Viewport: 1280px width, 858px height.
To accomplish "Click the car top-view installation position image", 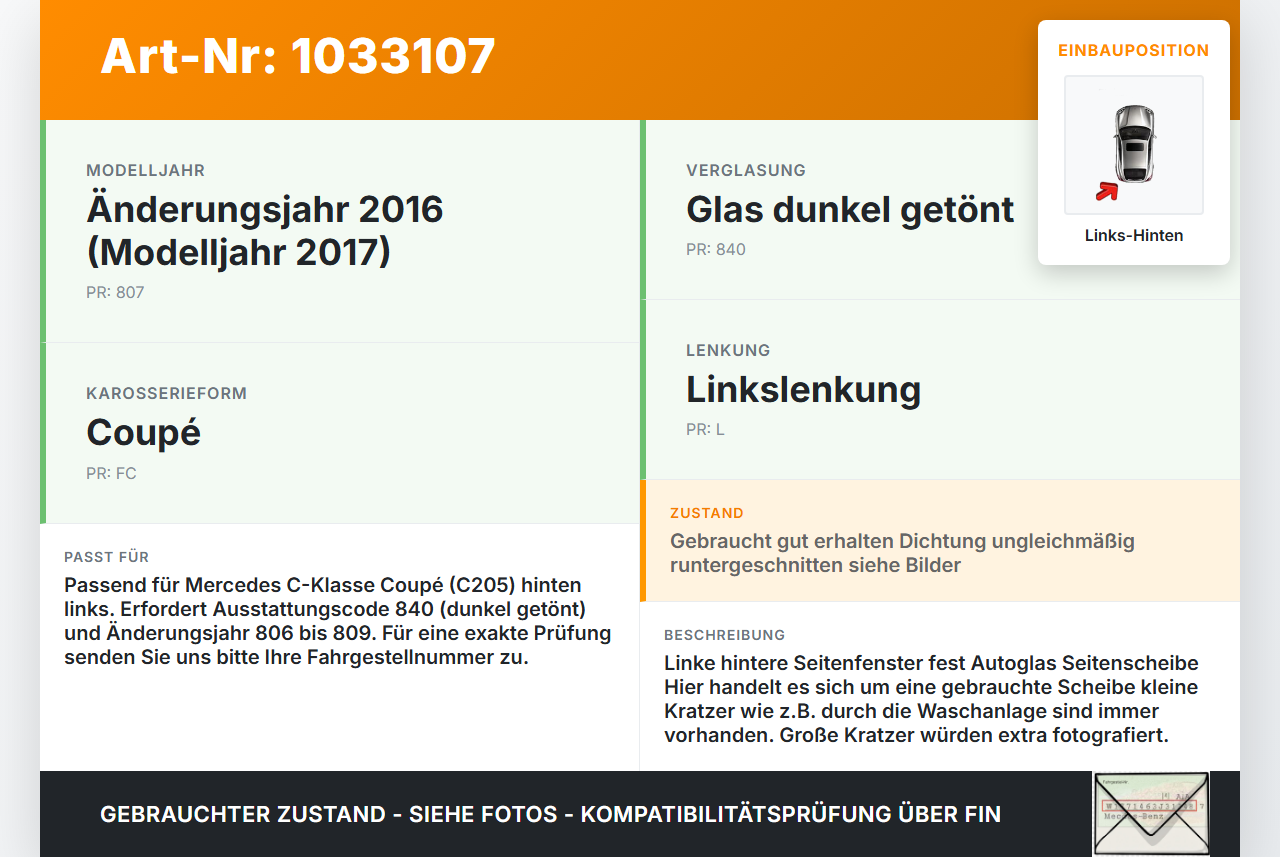I will pos(1134,145).
